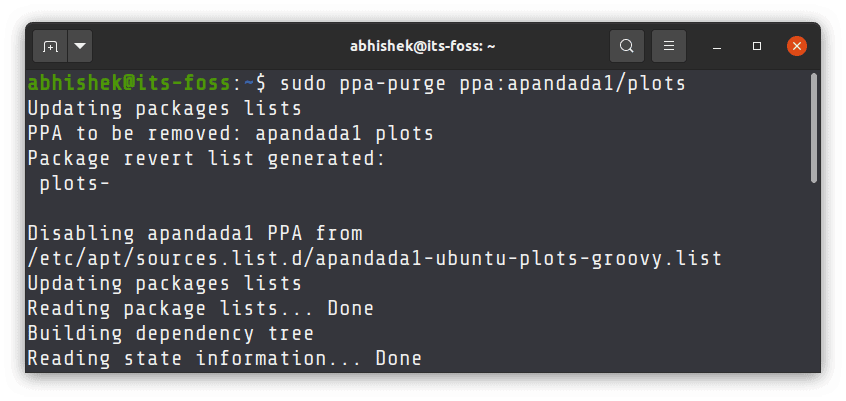Maximize the terminal window

pyautogui.click(x=757, y=46)
